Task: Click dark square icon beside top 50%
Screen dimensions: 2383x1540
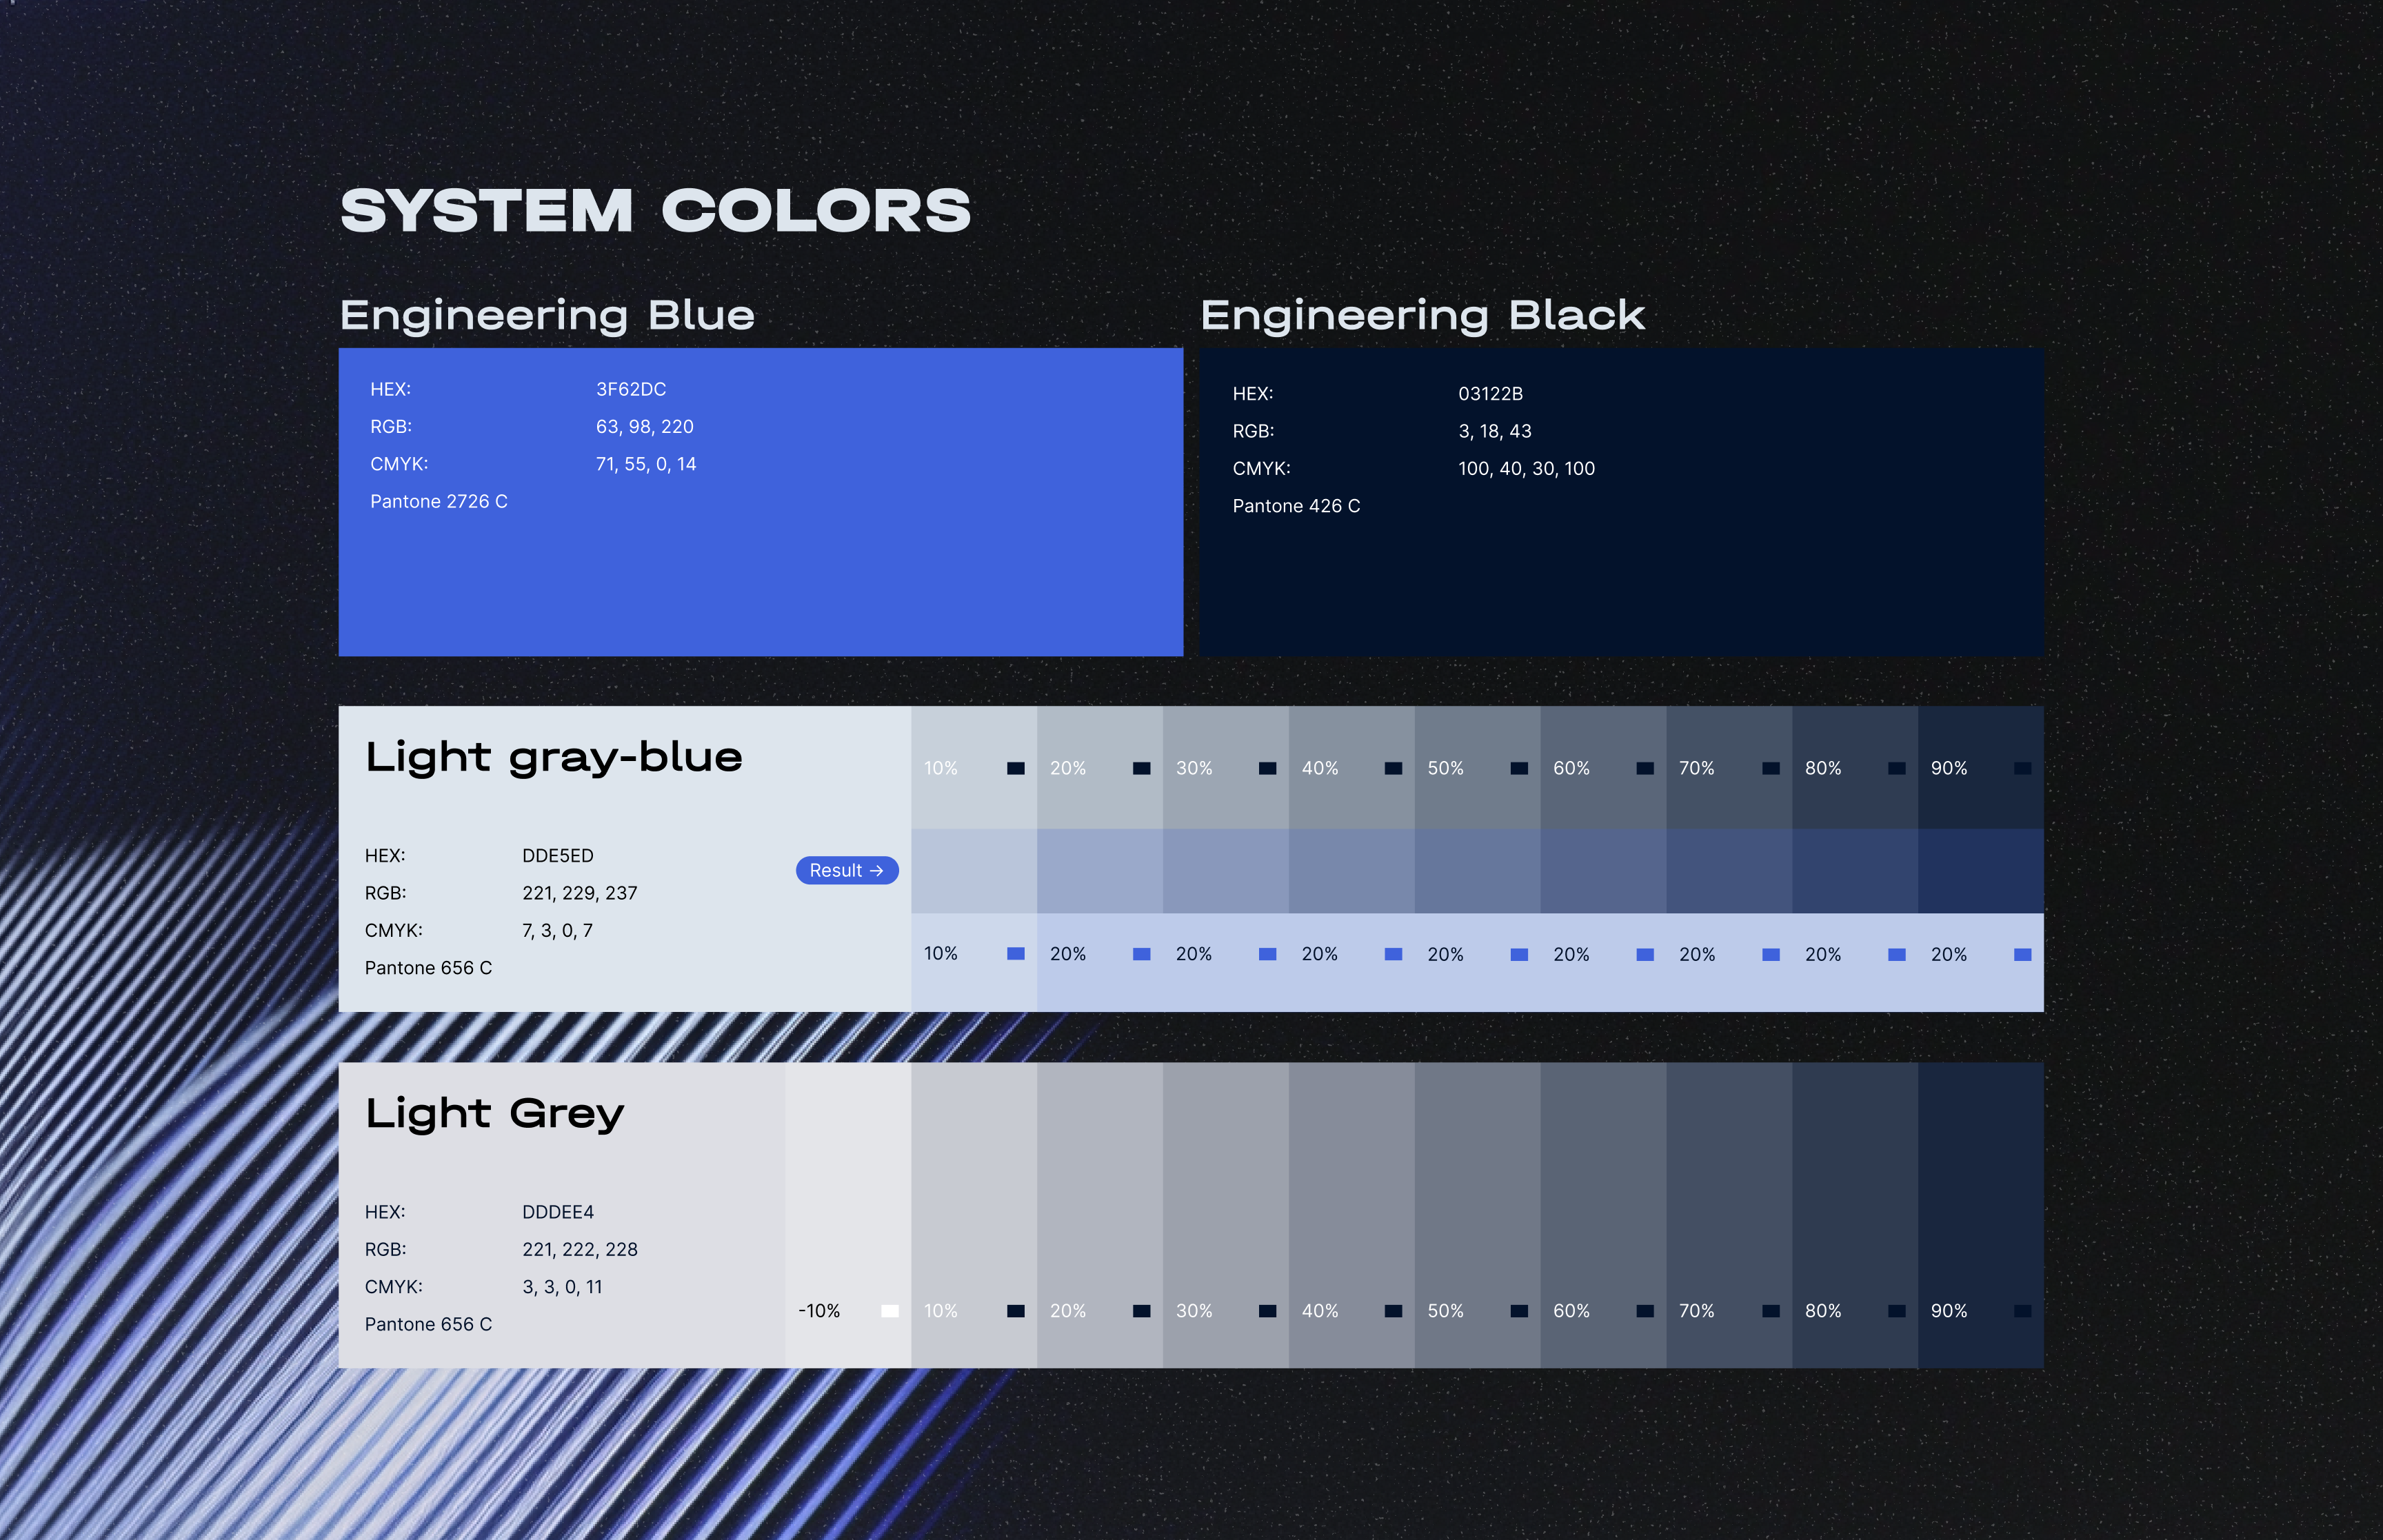Action: tap(1518, 768)
